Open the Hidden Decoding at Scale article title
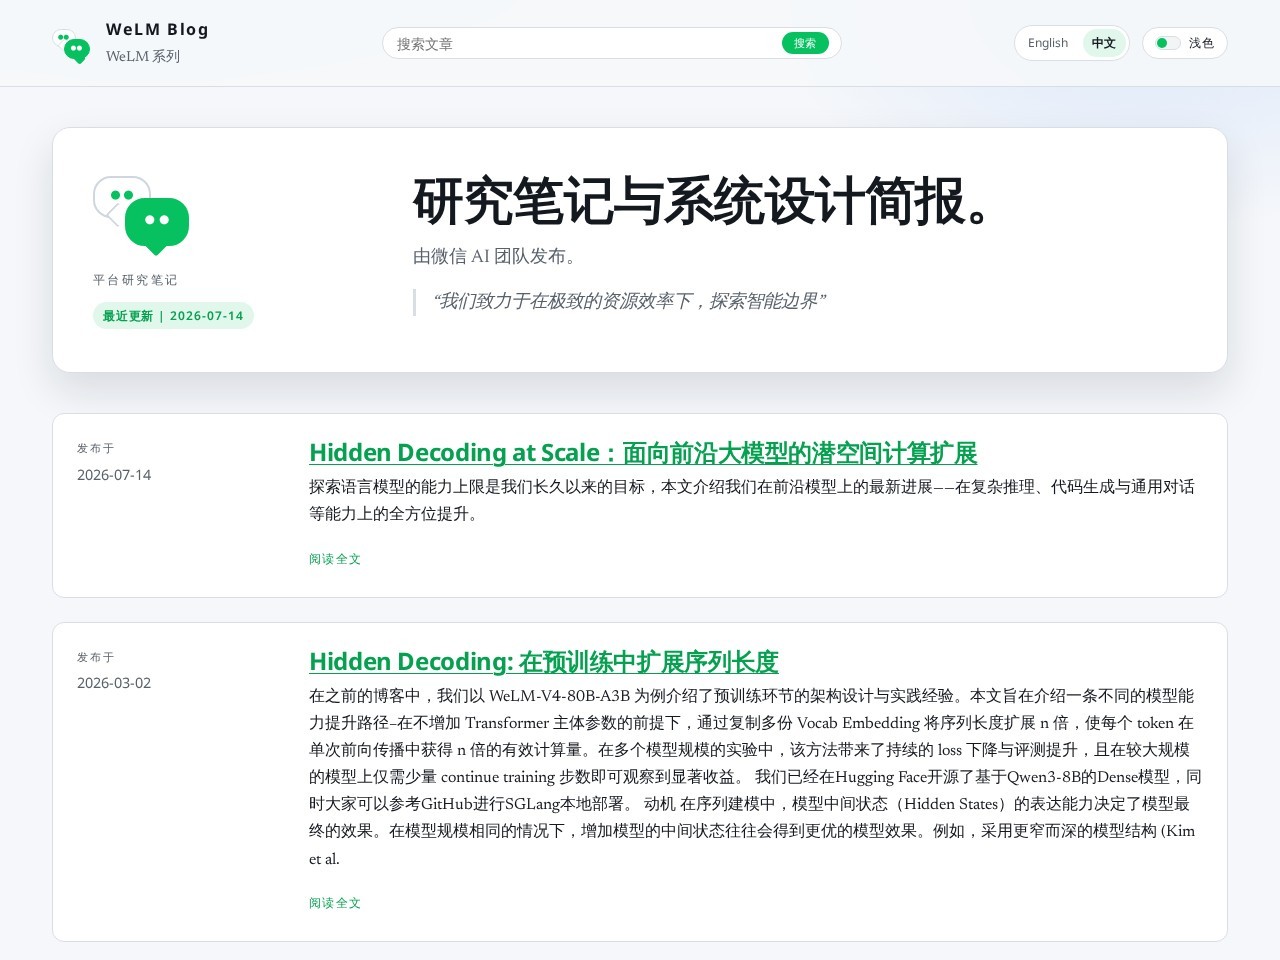The image size is (1280, 960). coord(643,453)
